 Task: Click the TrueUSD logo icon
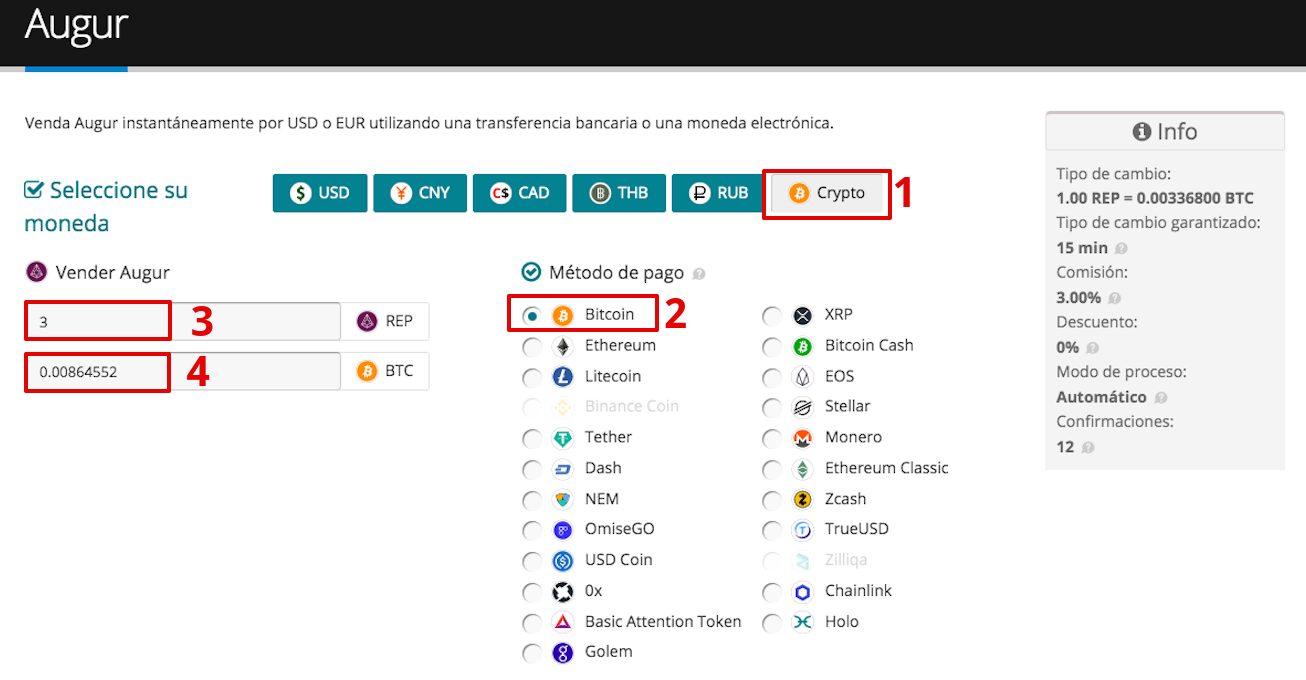pyautogui.click(x=803, y=530)
